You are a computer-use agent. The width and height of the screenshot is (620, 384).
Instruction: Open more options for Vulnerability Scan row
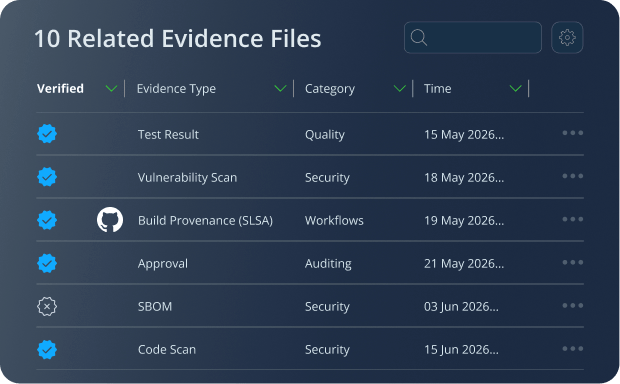click(x=573, y=176)
